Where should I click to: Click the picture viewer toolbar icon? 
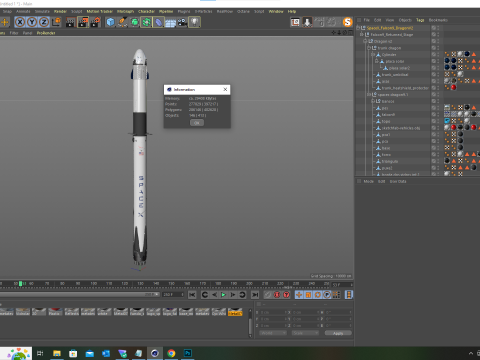tap(295, 22)
